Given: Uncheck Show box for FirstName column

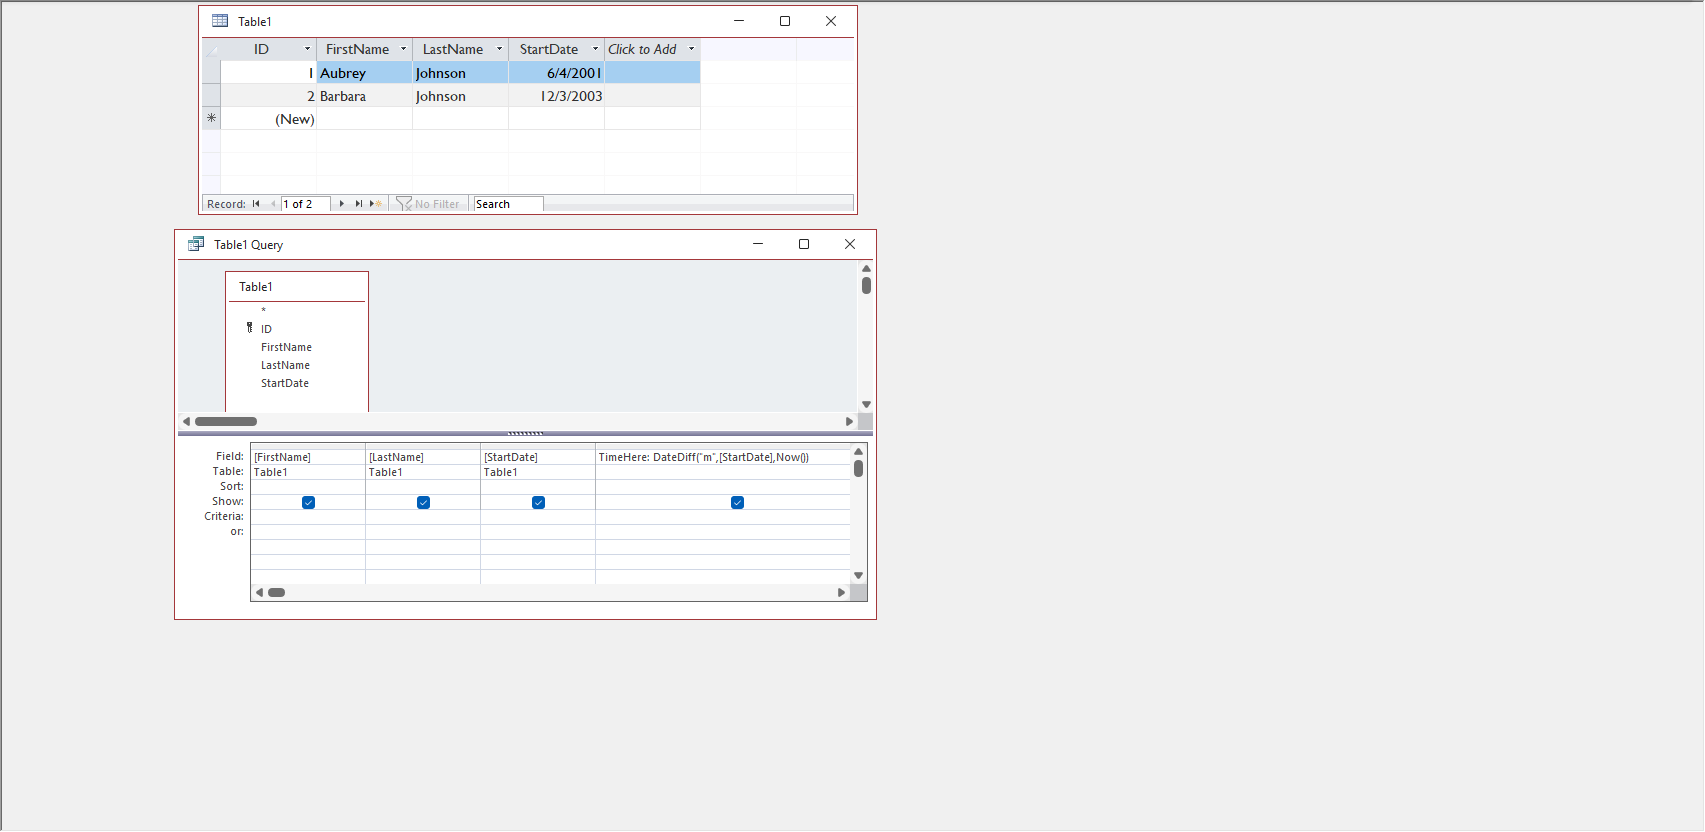Looking at the screenshot, I should pos(308,502).
